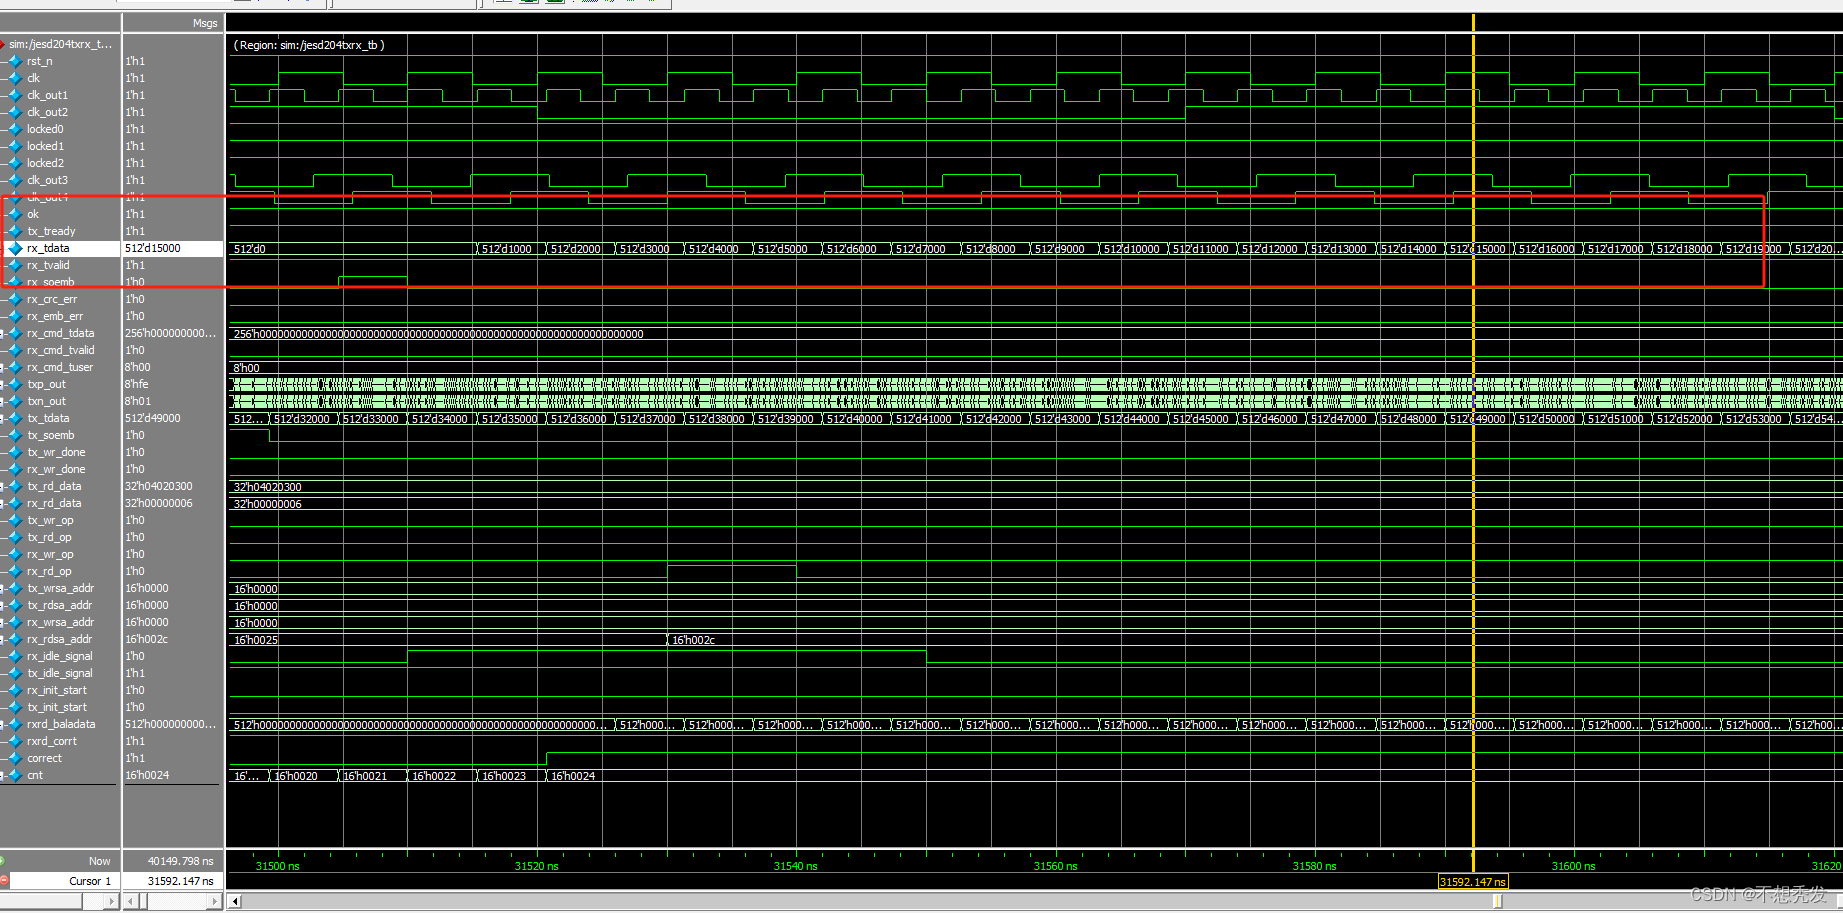Click the signal icon next to tx_init_start
Image resolution: width=1843 pixels, height=913 pixels.
[x=16, y=707]
